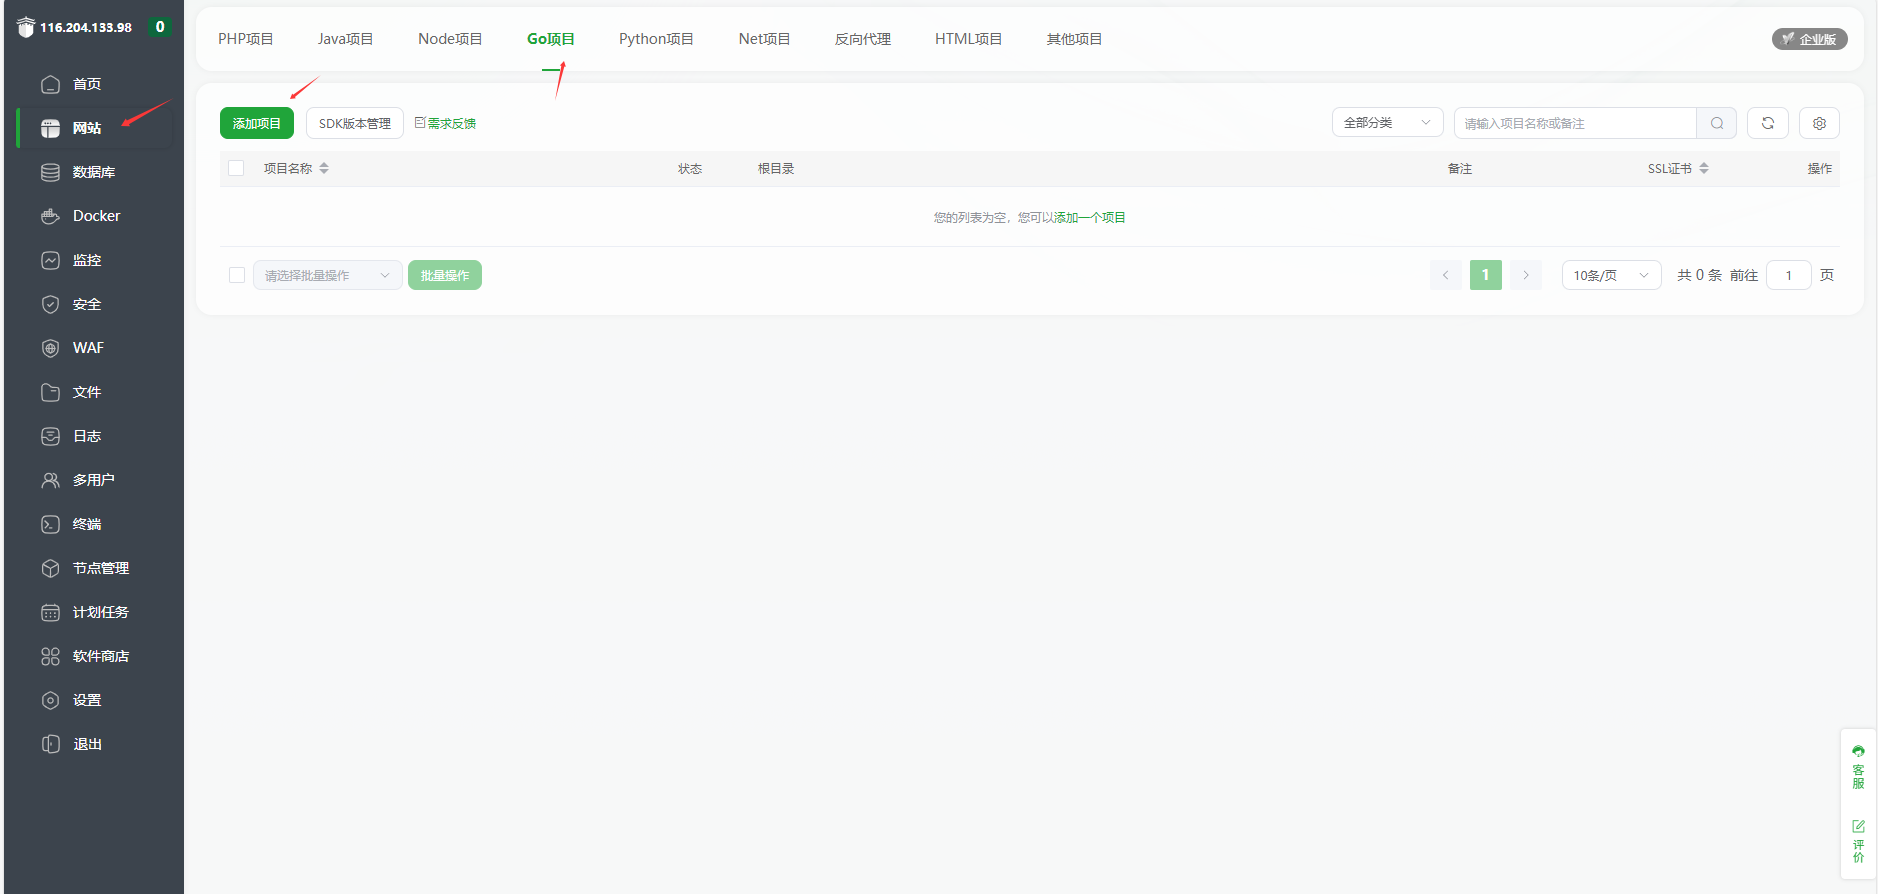1878x894 pixels.
Task: Sort by the SSL证书 column arrows
Action: click(x=1704, y=168)
